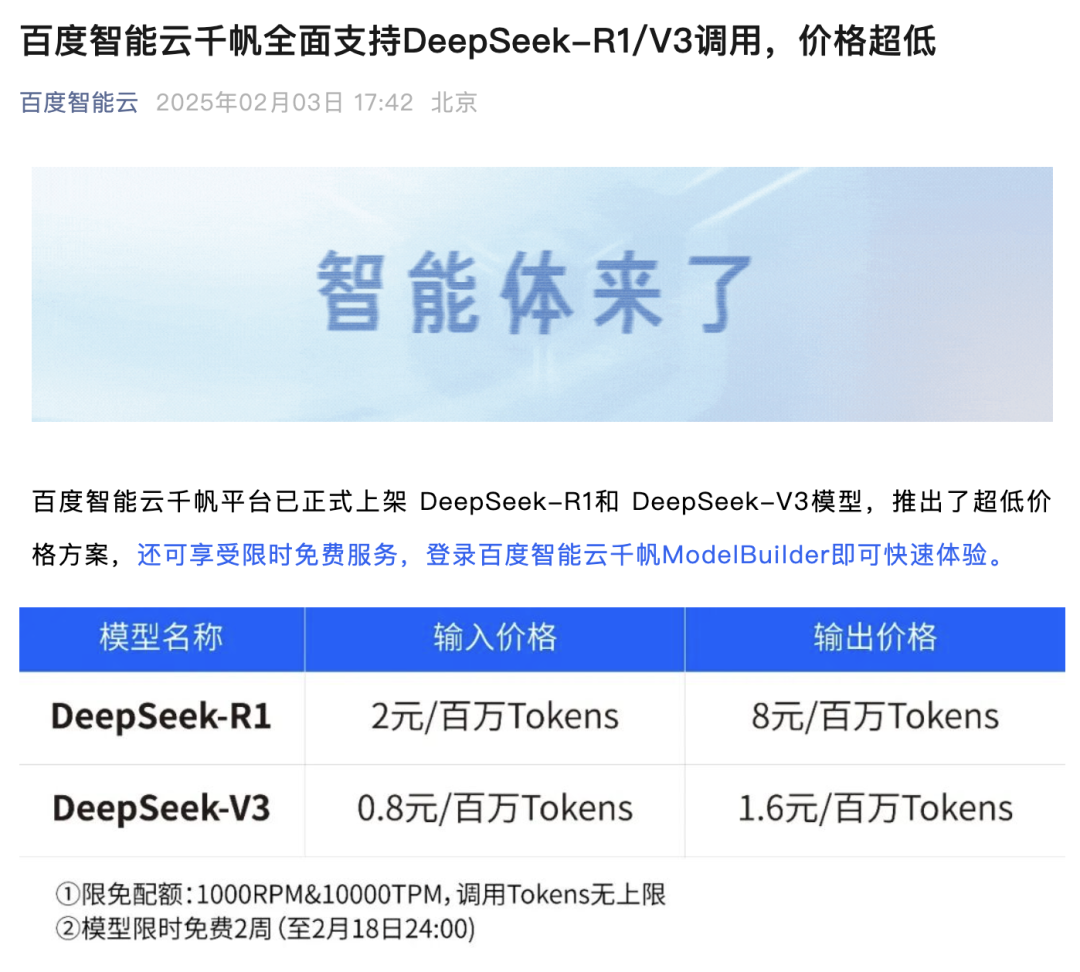Click the 2元/百万Tokens input price cell
The image size is (1080, 972).
495,717
